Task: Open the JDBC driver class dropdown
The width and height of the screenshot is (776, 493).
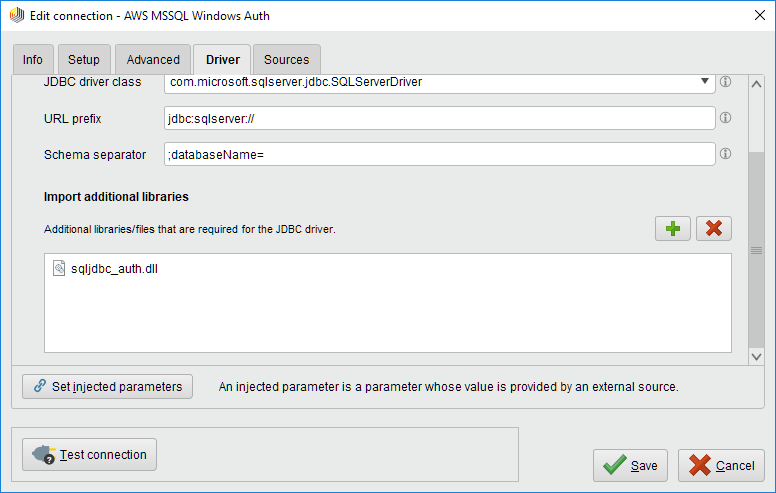Action: (x=706, y=82)
